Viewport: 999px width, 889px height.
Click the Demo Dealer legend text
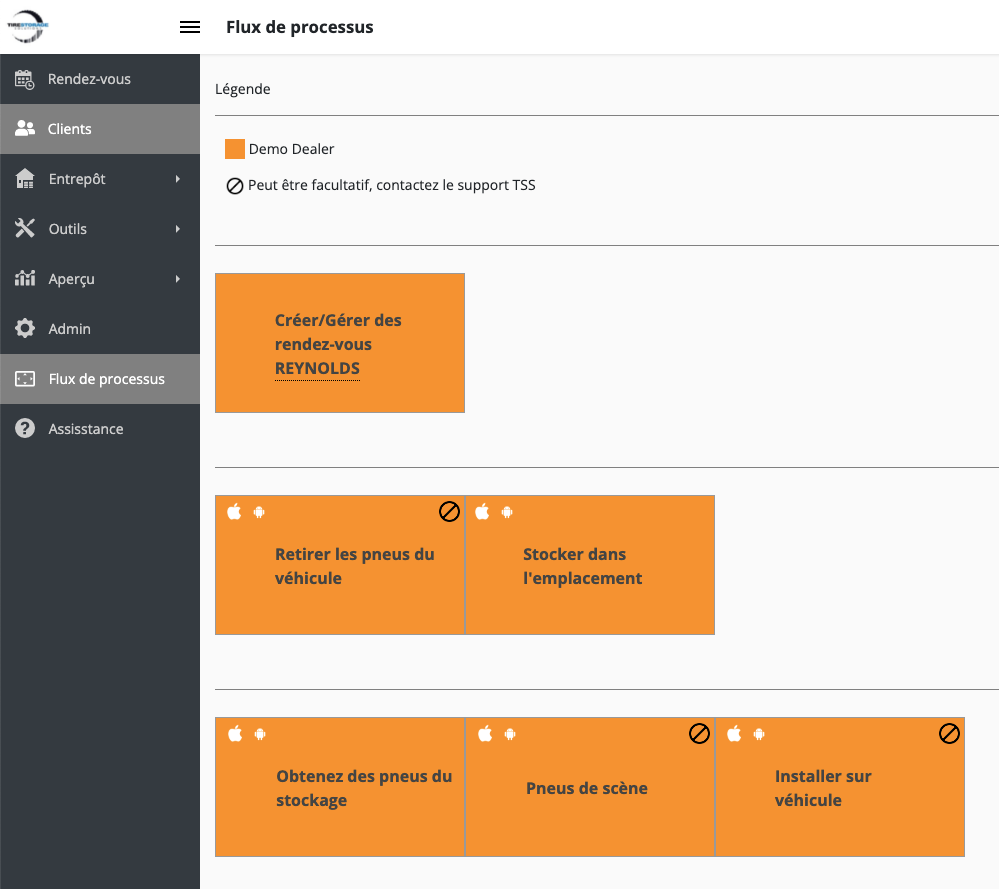[291, 149]
